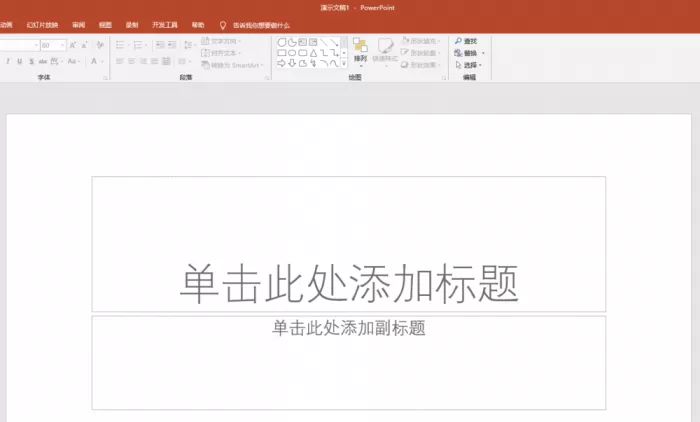Insert the Down Arrow shape
700x422 pixels.
[292, 63]
